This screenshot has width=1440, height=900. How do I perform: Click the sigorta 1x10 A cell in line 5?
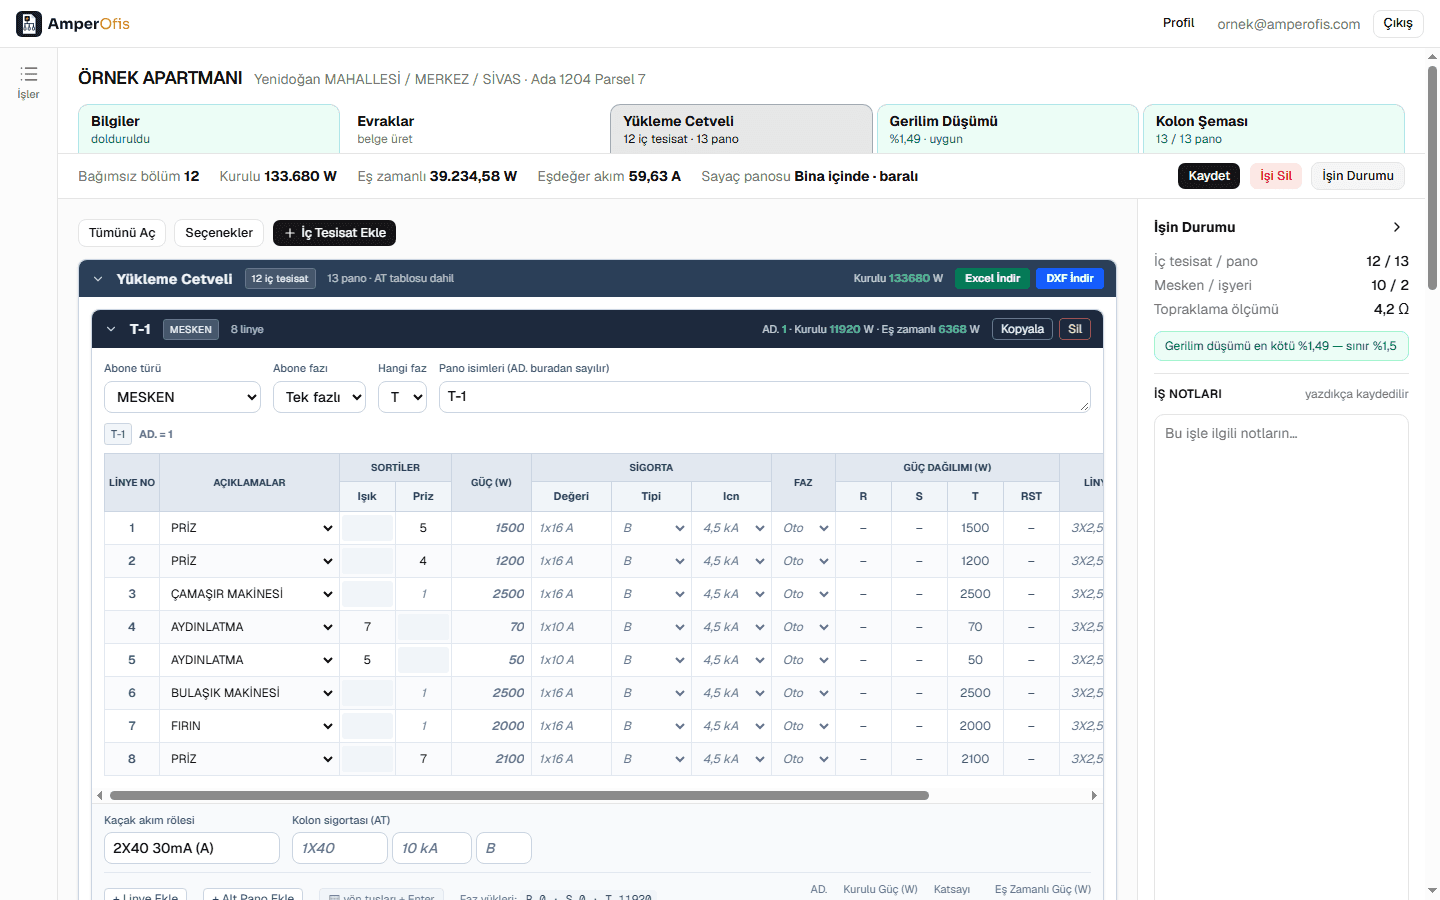point(571,660)
